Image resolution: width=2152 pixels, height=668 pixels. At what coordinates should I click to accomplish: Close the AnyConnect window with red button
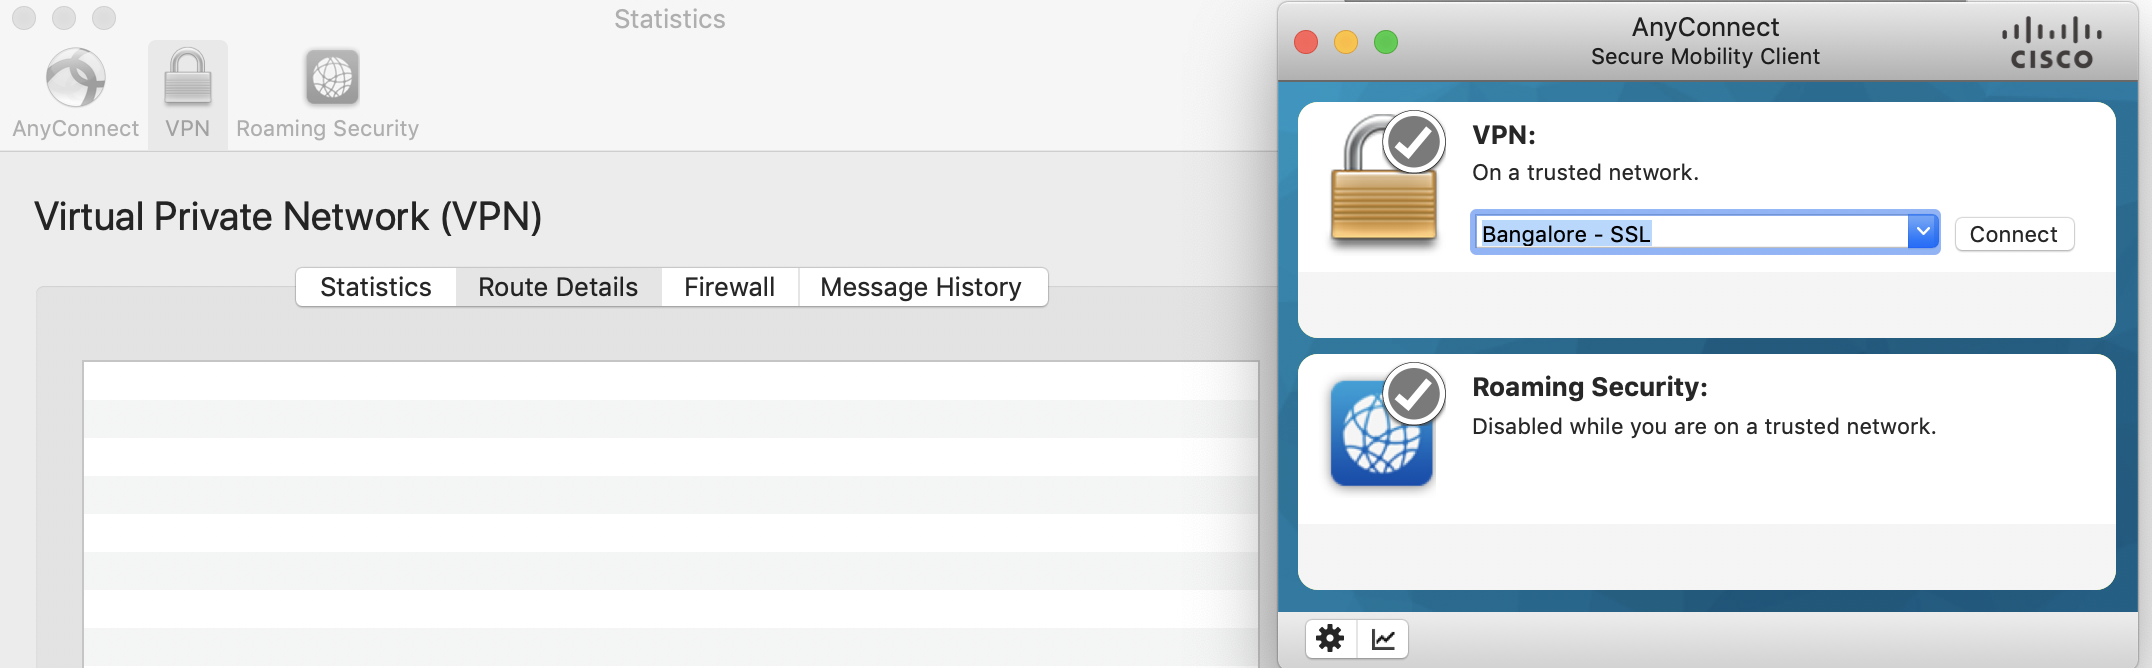(x=1306, y=42)
